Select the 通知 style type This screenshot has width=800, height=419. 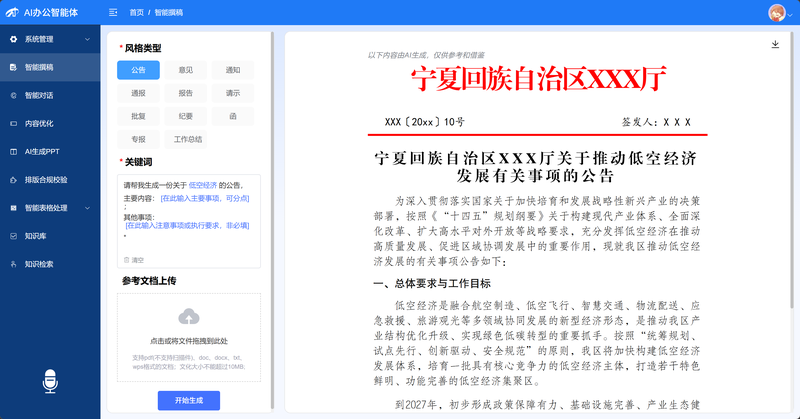pos(233,70)
